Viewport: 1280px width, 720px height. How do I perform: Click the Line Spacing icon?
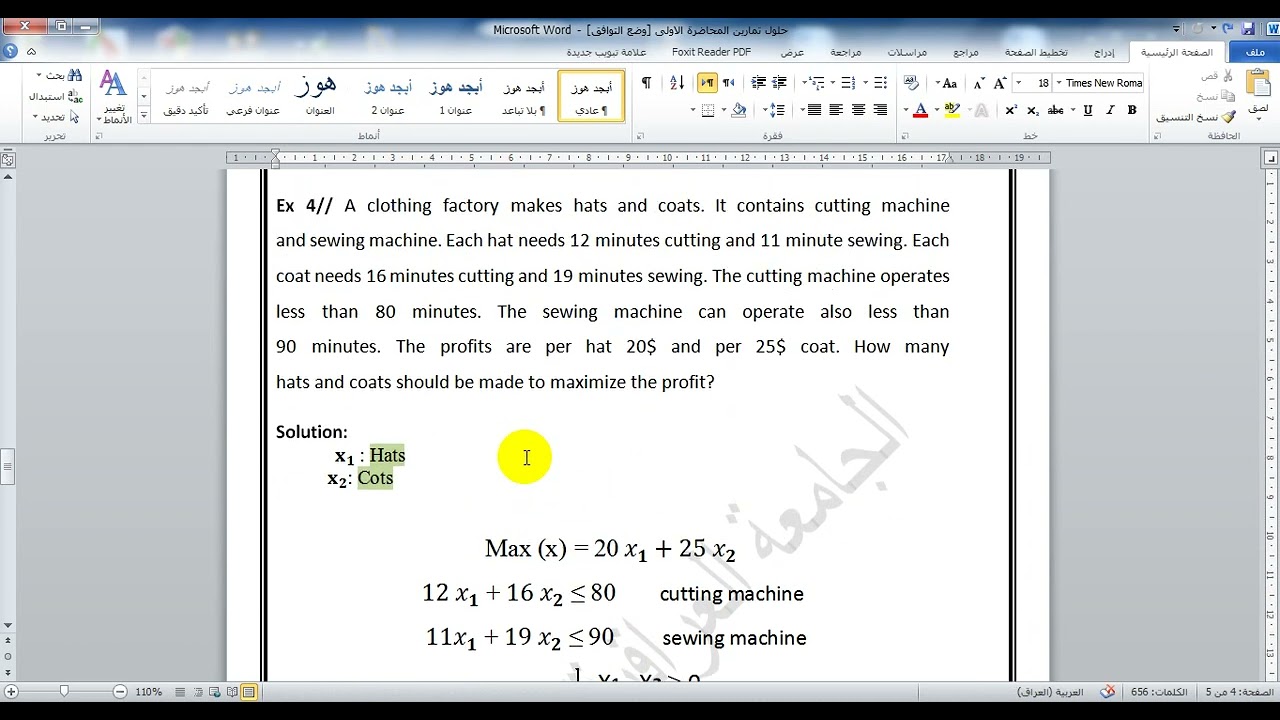(775, 110)
